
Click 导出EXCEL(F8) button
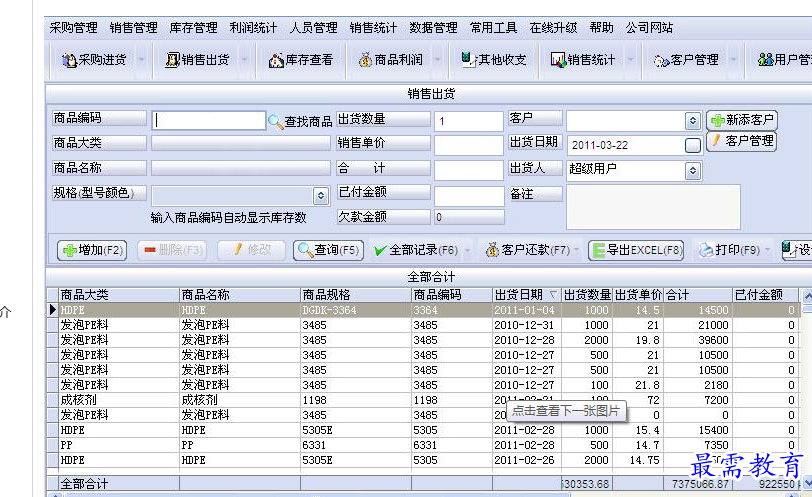coord(636,250)
